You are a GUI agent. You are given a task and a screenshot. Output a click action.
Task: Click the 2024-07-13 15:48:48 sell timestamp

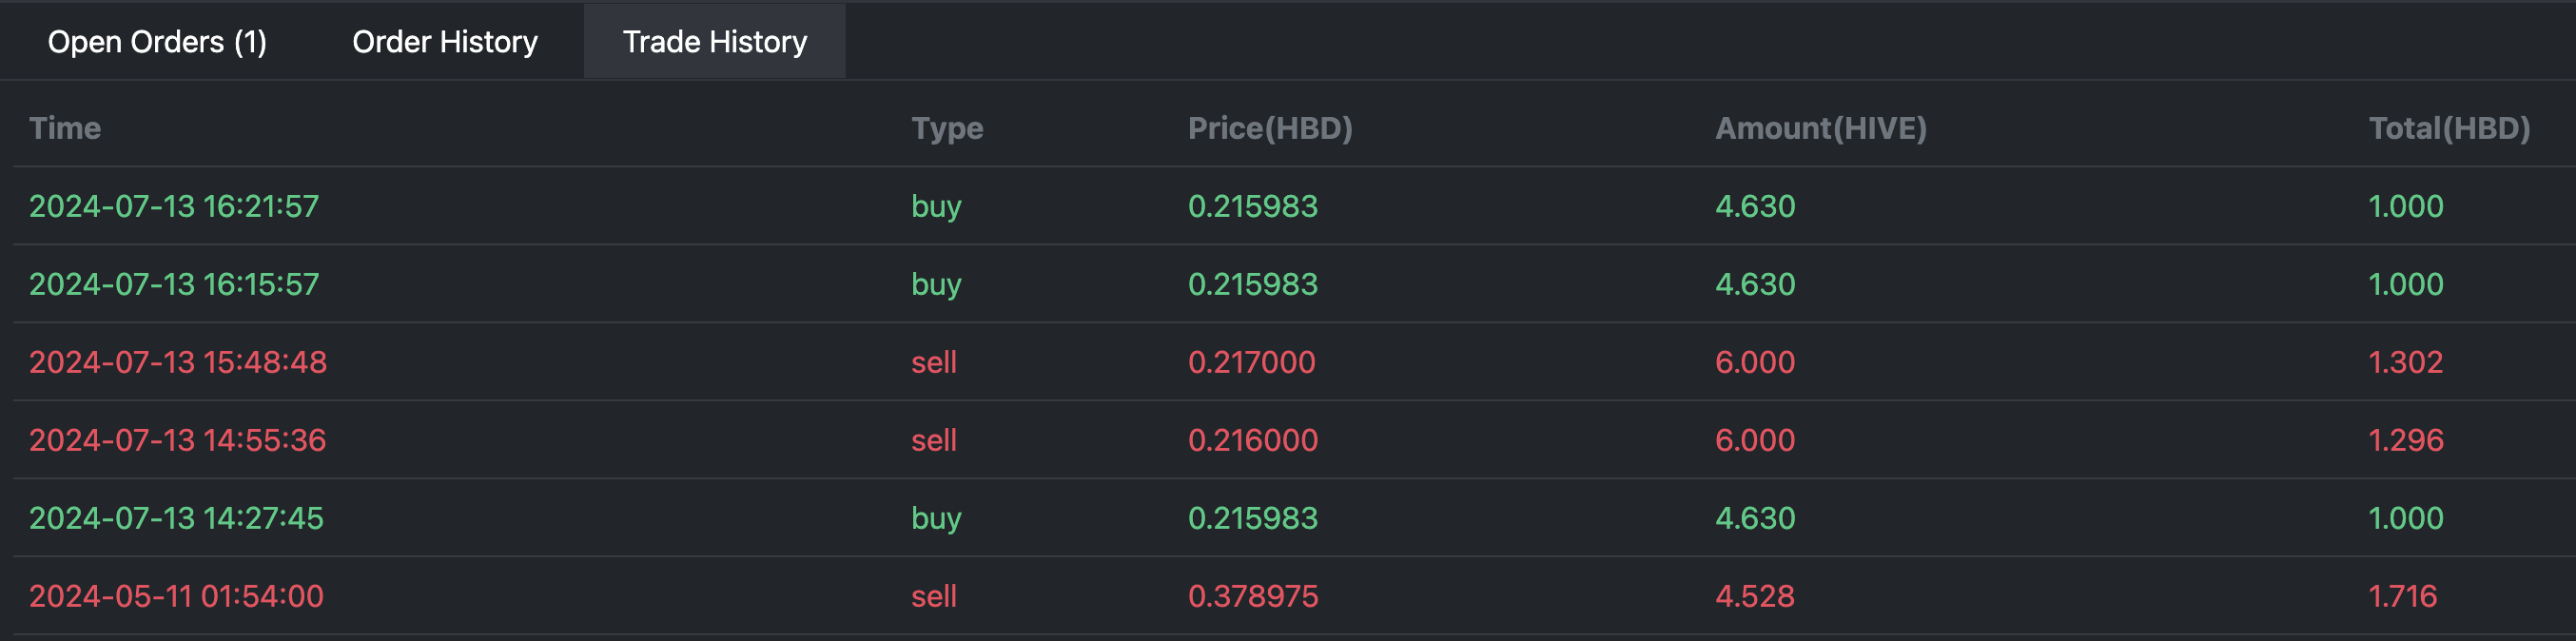coord(178,362)
